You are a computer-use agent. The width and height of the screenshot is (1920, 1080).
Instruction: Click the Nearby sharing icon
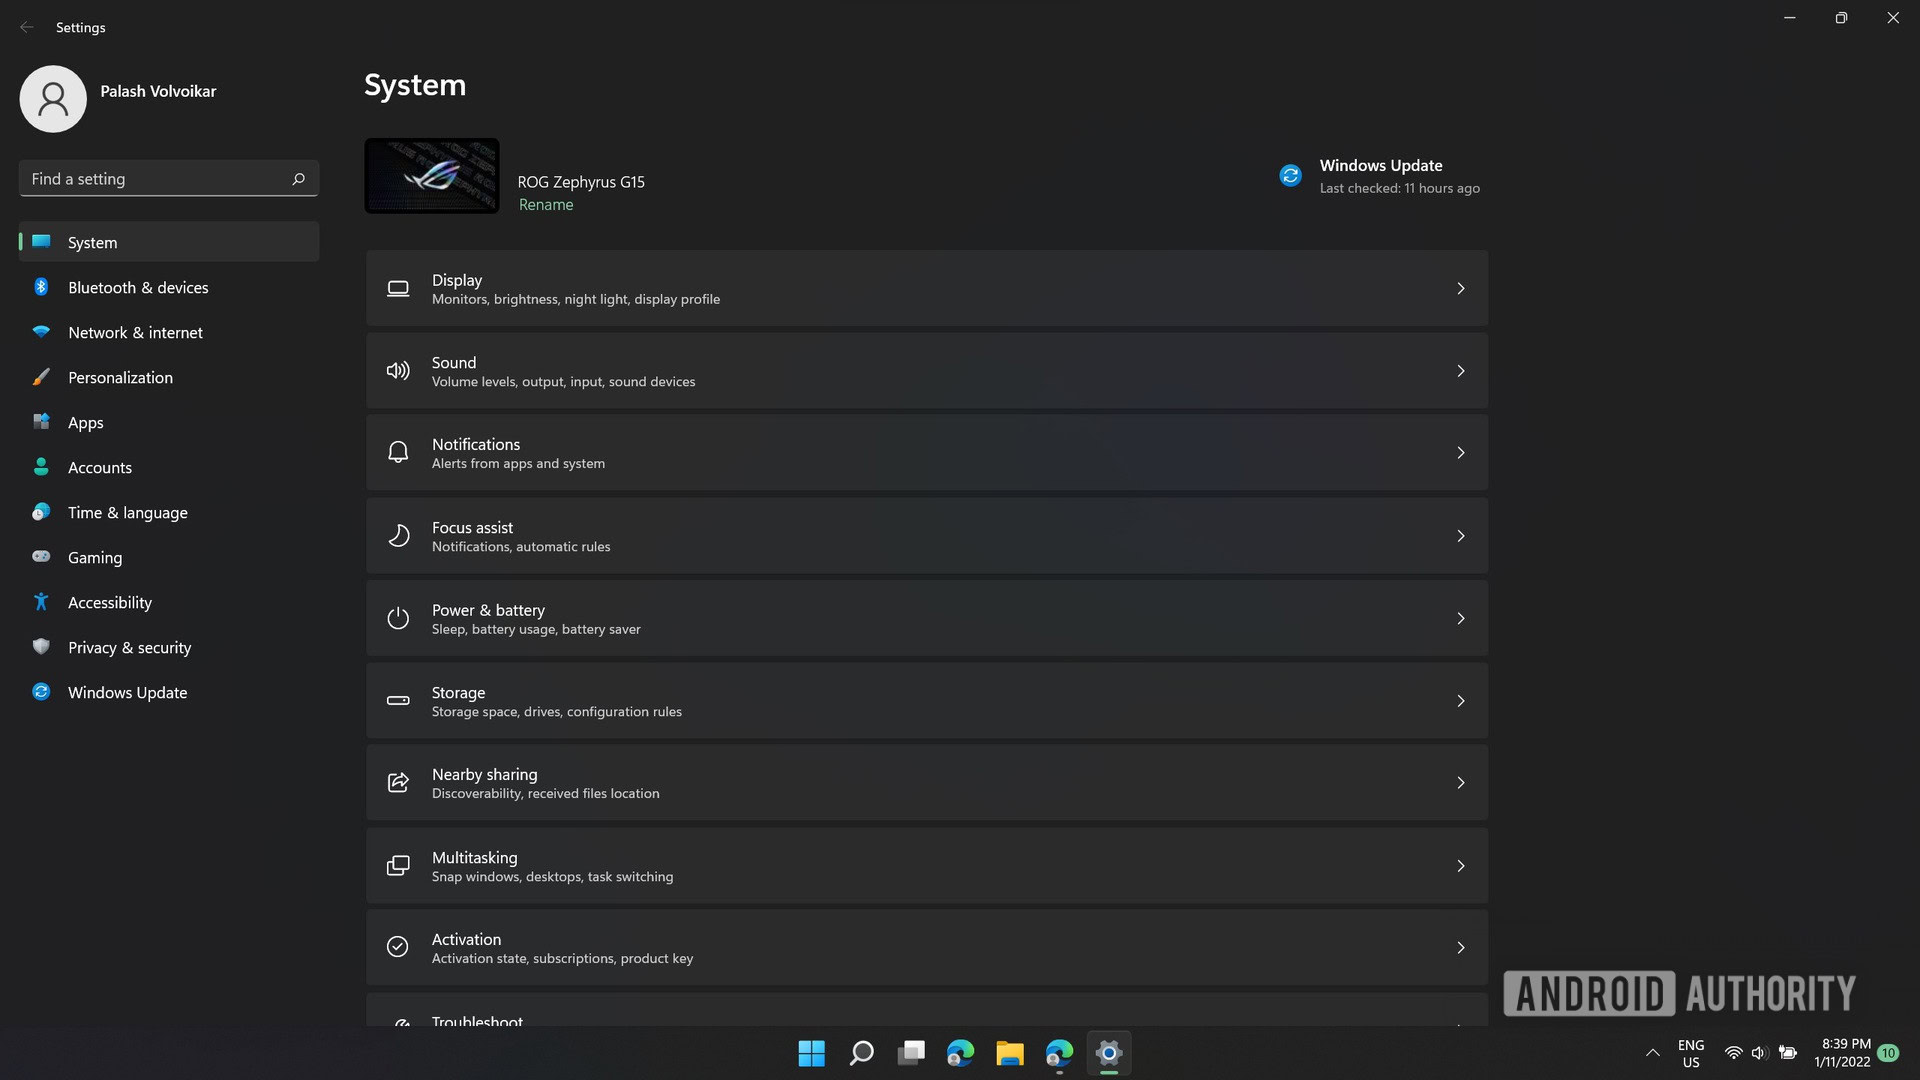pyautogui.click(x=398, y=783)
